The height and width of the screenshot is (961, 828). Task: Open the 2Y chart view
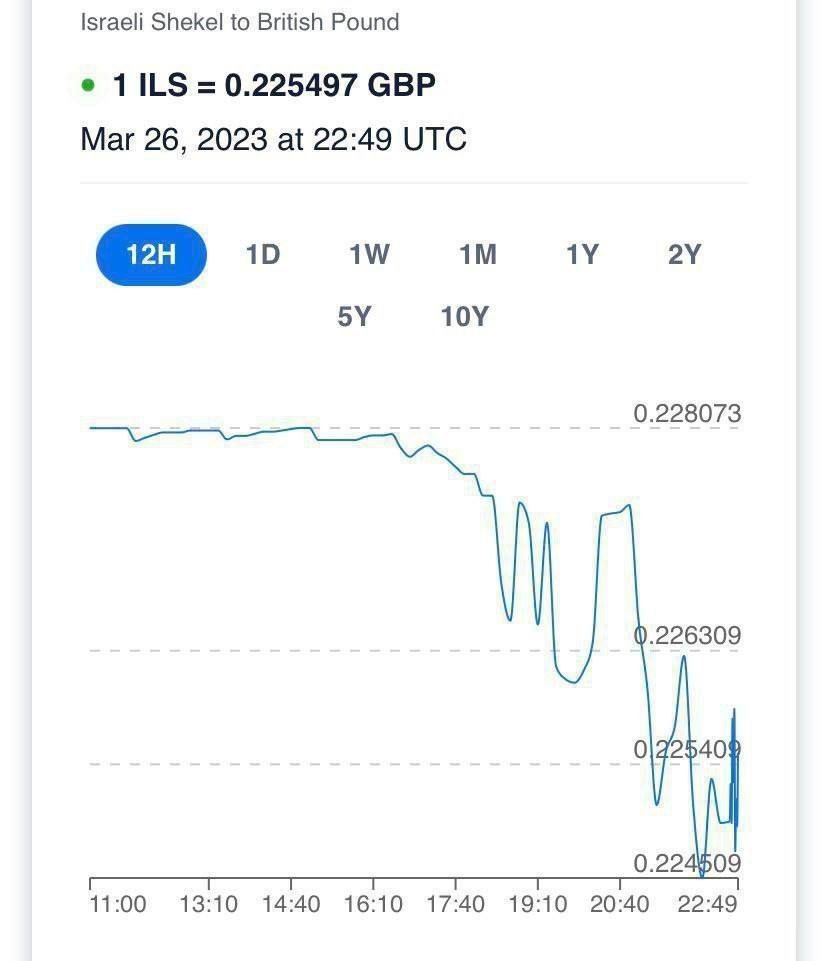(685, 255)
